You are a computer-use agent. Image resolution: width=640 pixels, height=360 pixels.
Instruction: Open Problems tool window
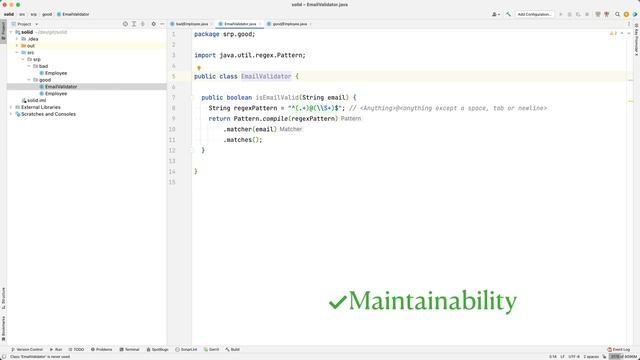[x=101, y=349]
